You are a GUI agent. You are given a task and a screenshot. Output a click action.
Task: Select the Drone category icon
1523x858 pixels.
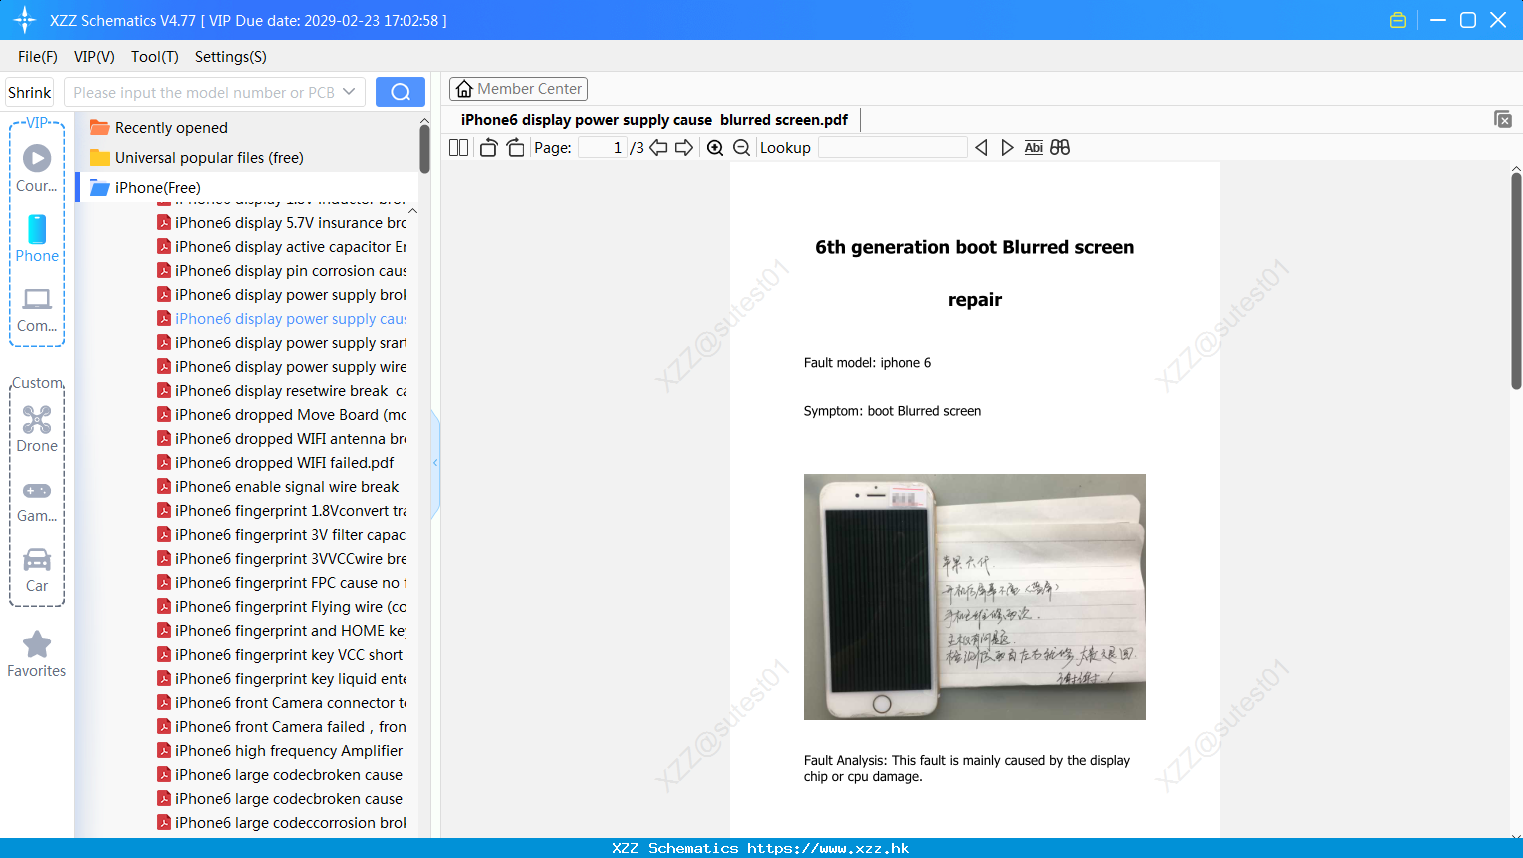tap(37, 429)
